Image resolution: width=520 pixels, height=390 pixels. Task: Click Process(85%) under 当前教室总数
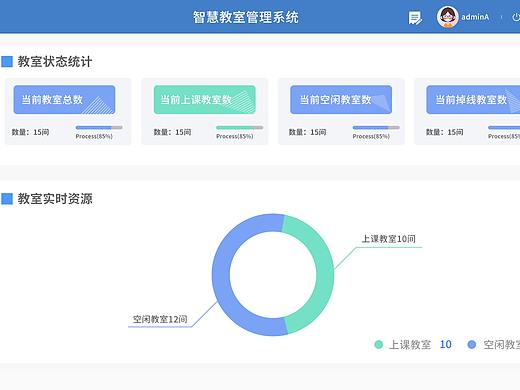pyautogui.click(x=94, y=136)
